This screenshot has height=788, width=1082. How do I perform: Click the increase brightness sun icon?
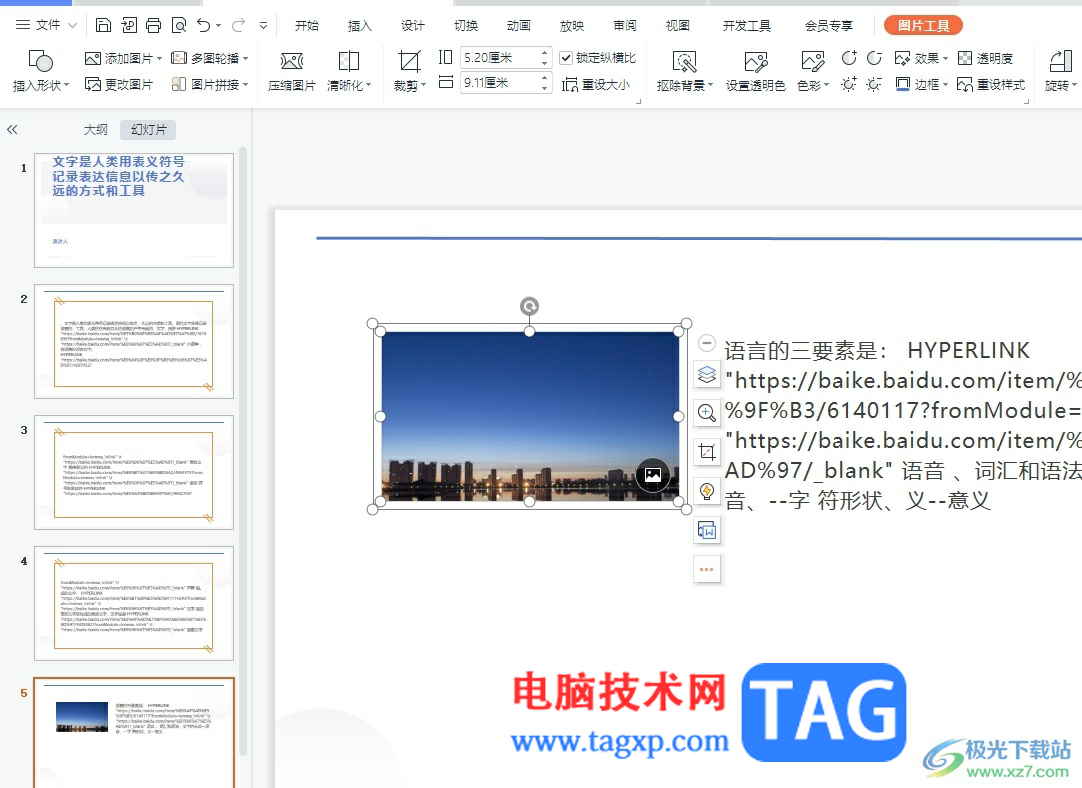pyautogui.click(x=849, y=84)
